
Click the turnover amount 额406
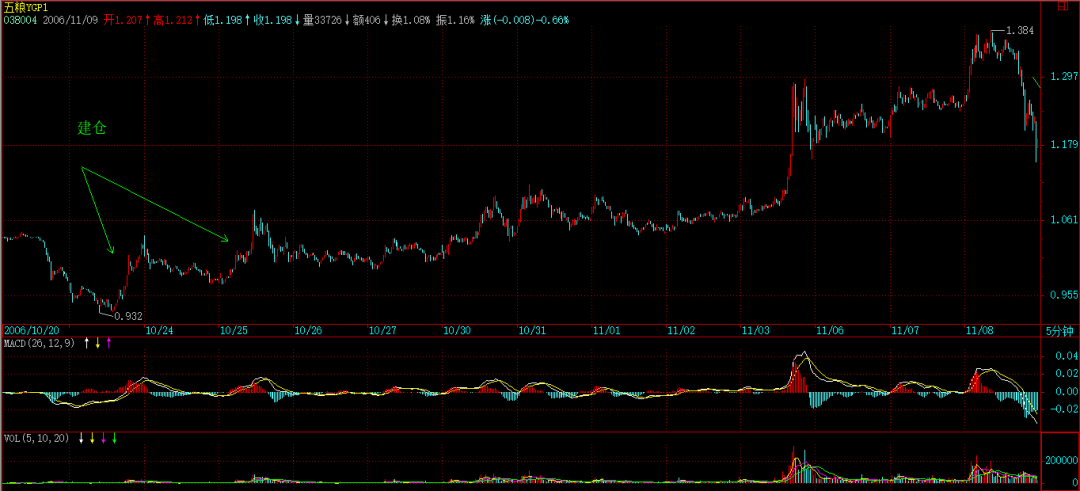pyautogui.click(x=366, y=21)
